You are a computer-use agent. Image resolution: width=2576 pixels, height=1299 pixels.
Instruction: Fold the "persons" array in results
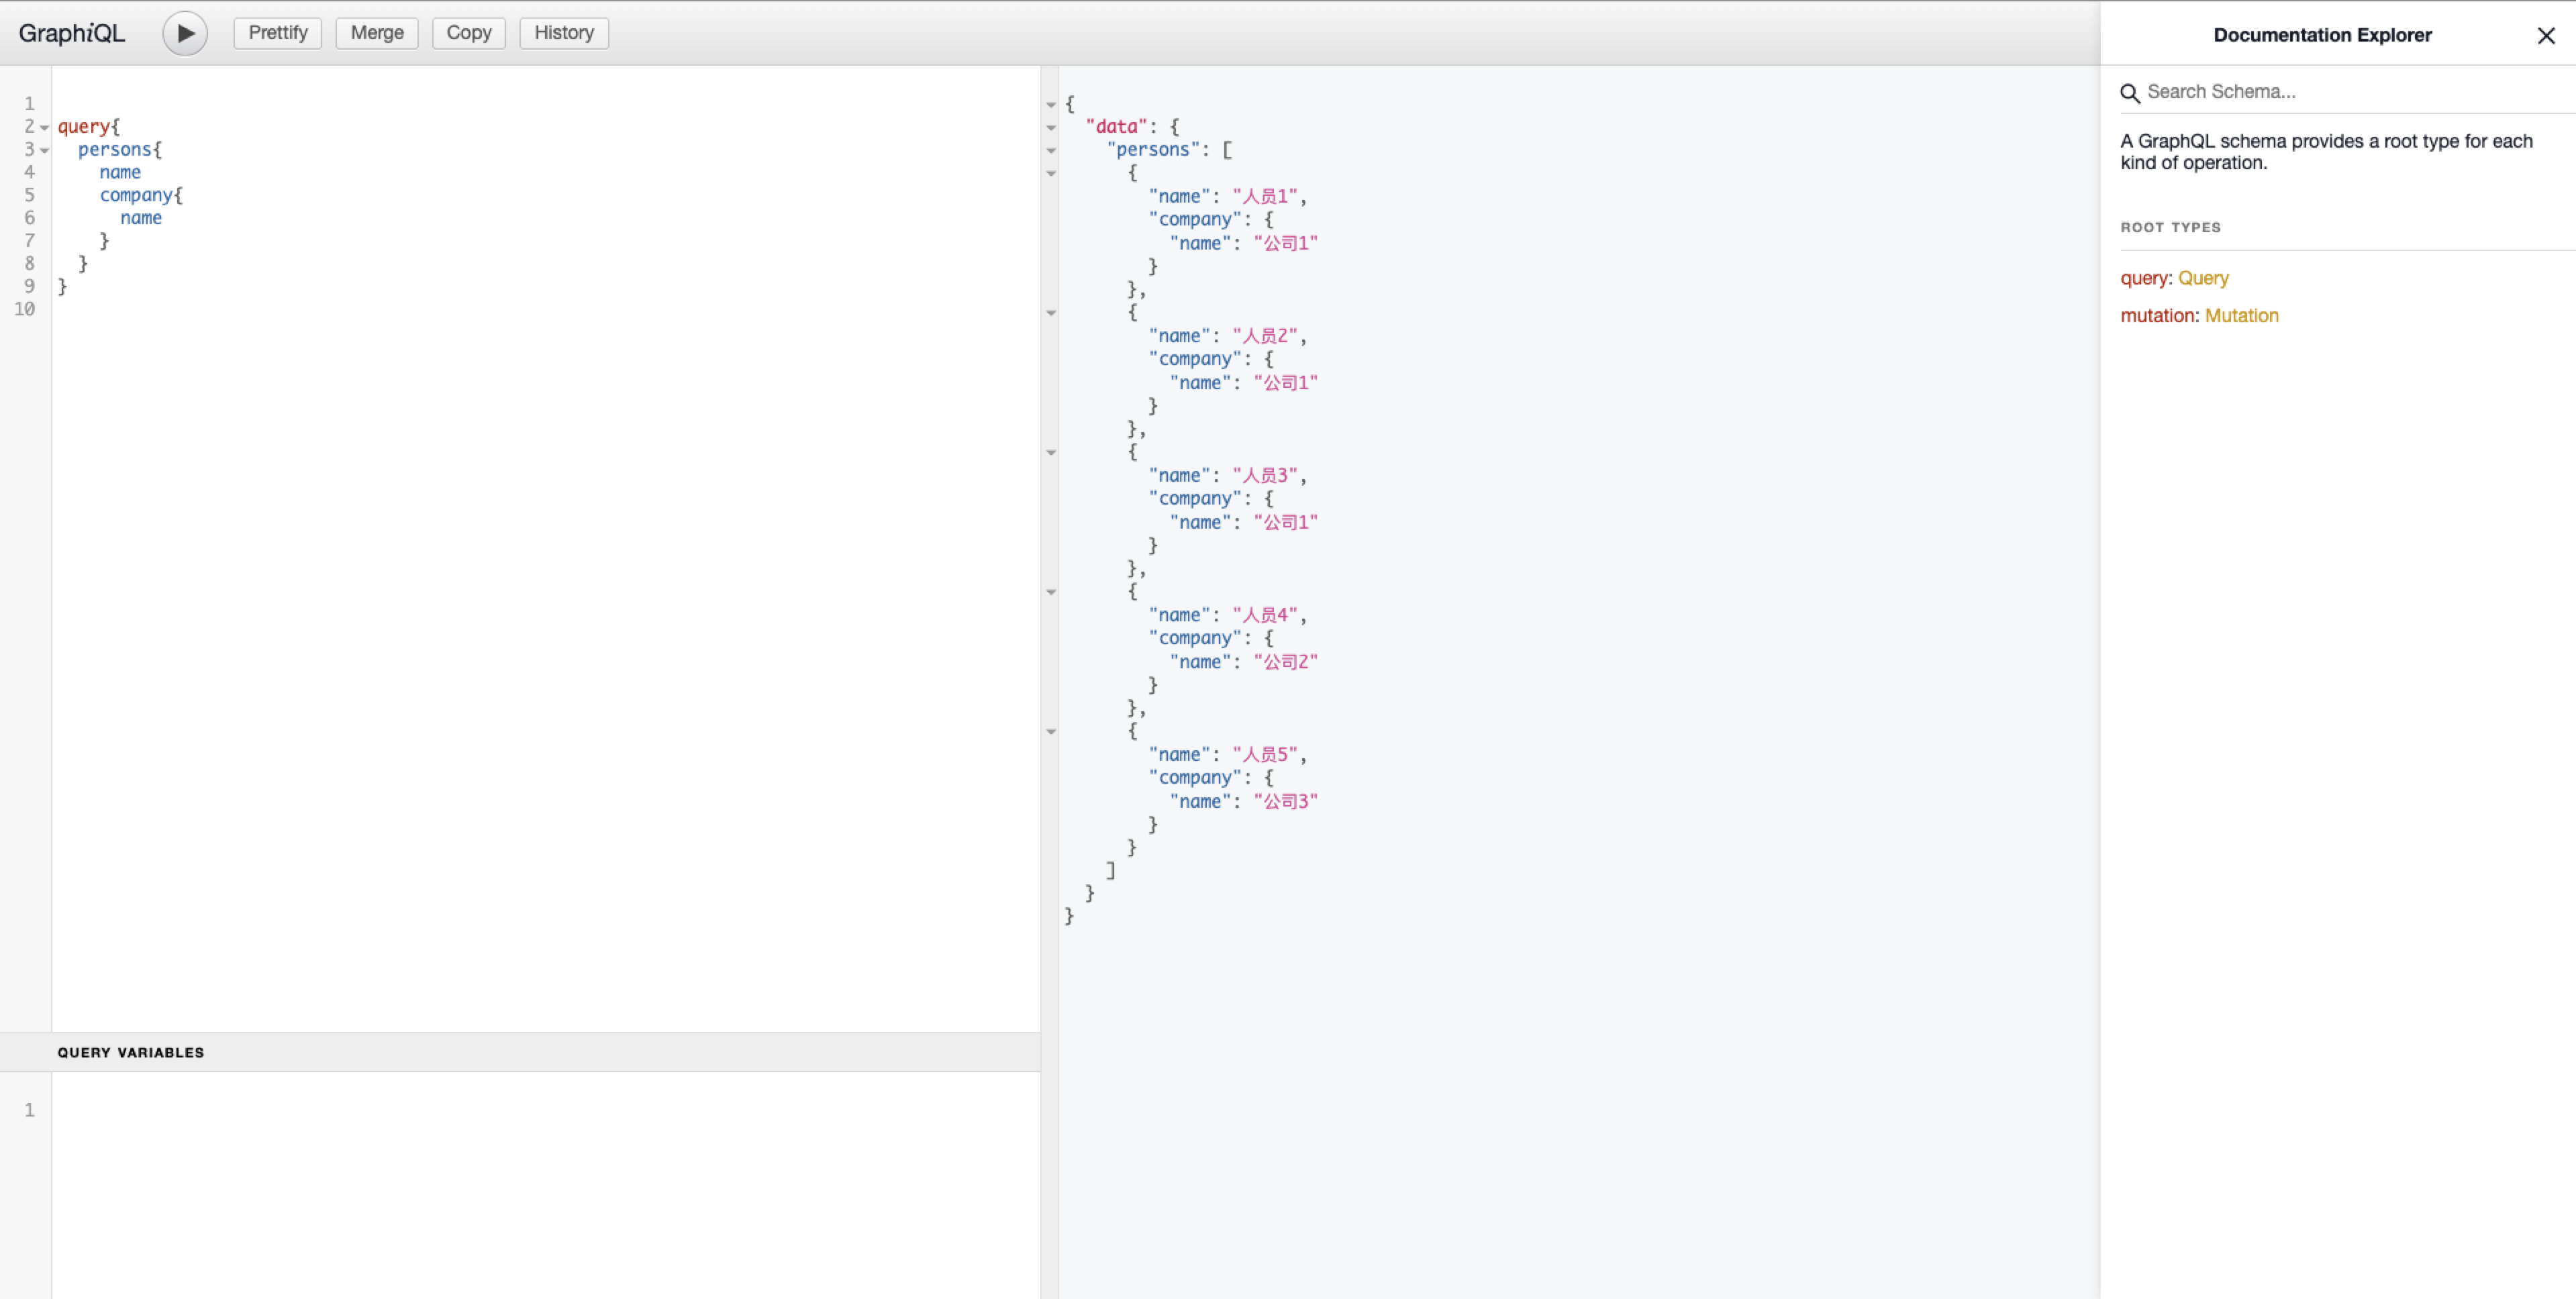click(x=1051, y=151)
